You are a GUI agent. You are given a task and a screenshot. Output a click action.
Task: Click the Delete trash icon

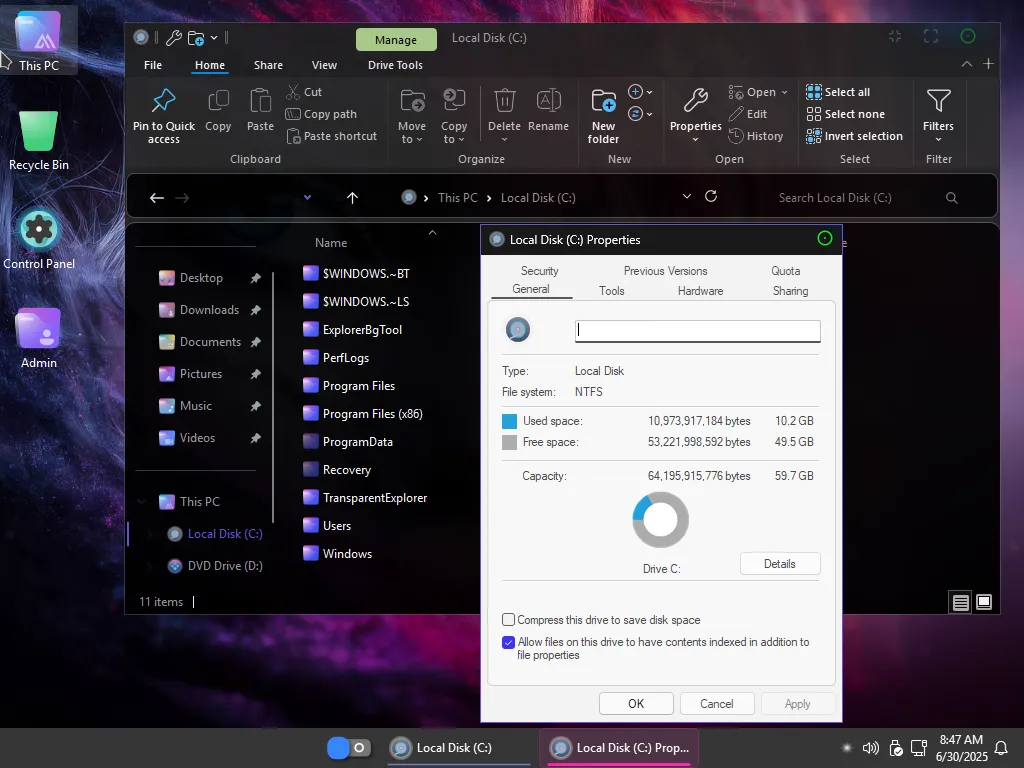pos(504,101)
